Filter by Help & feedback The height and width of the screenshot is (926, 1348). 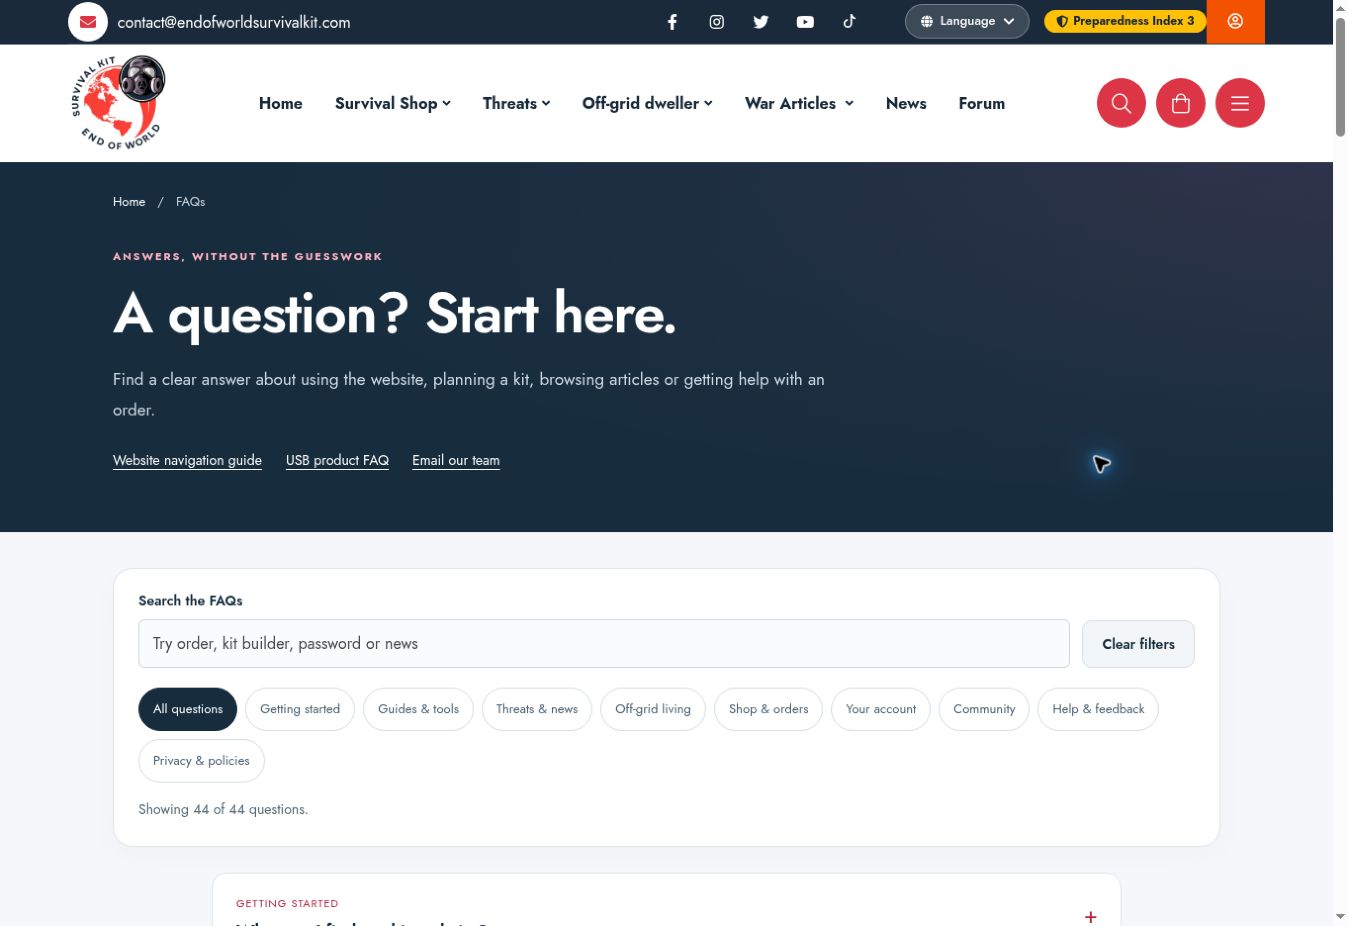point(1098,709)
